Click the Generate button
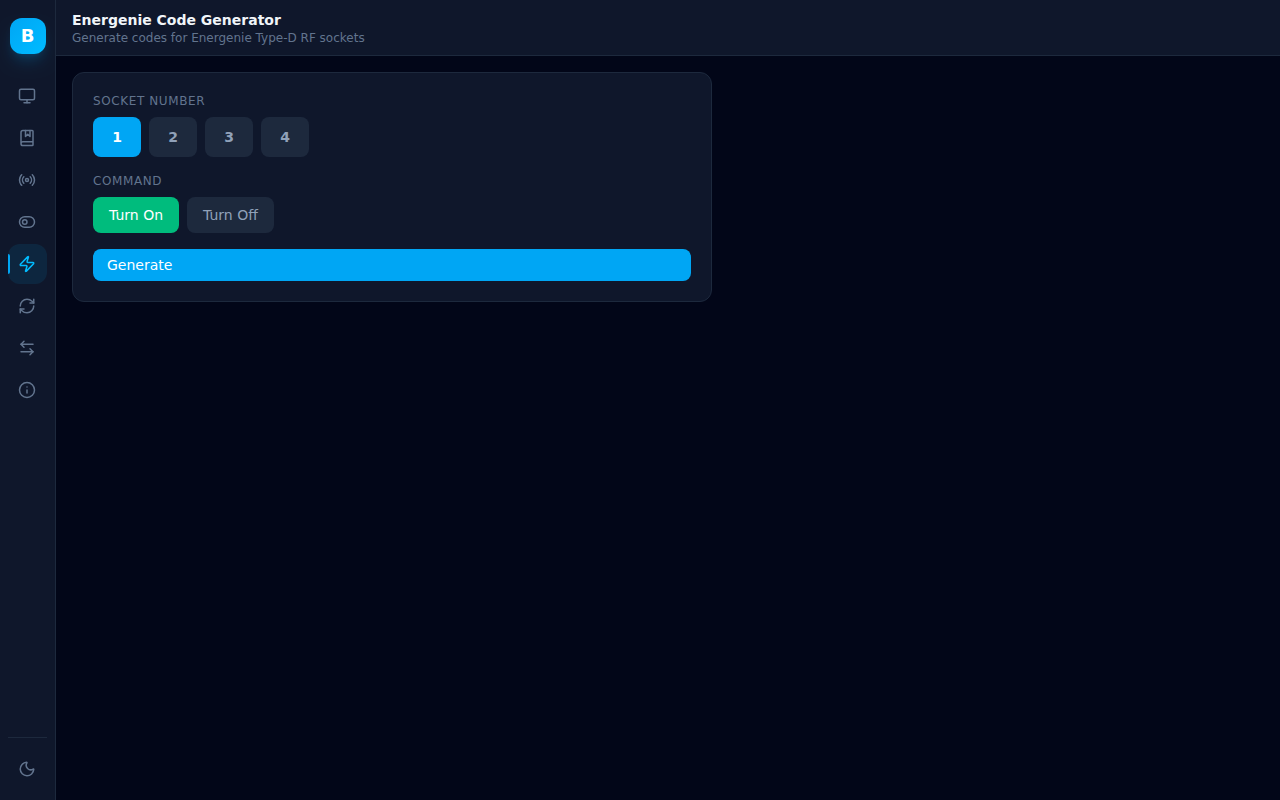The image size is (1280, 800). [x=392, y=265]
